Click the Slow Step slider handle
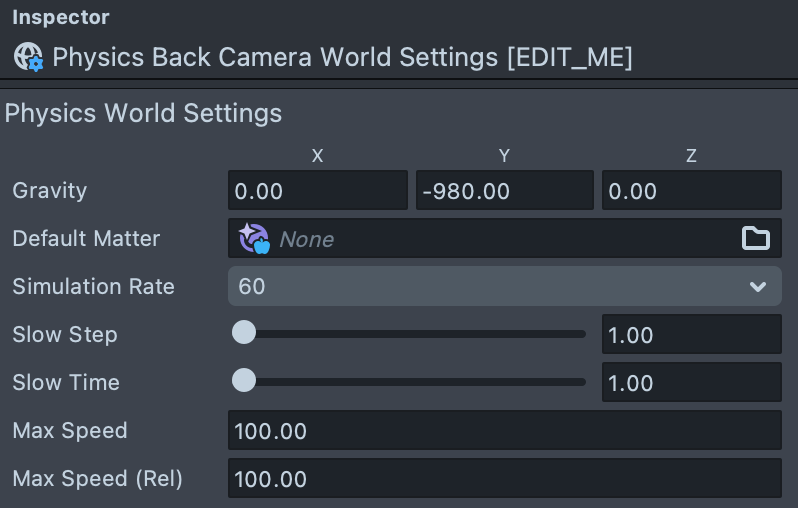The image size is (798, 508). click(244, 334)
